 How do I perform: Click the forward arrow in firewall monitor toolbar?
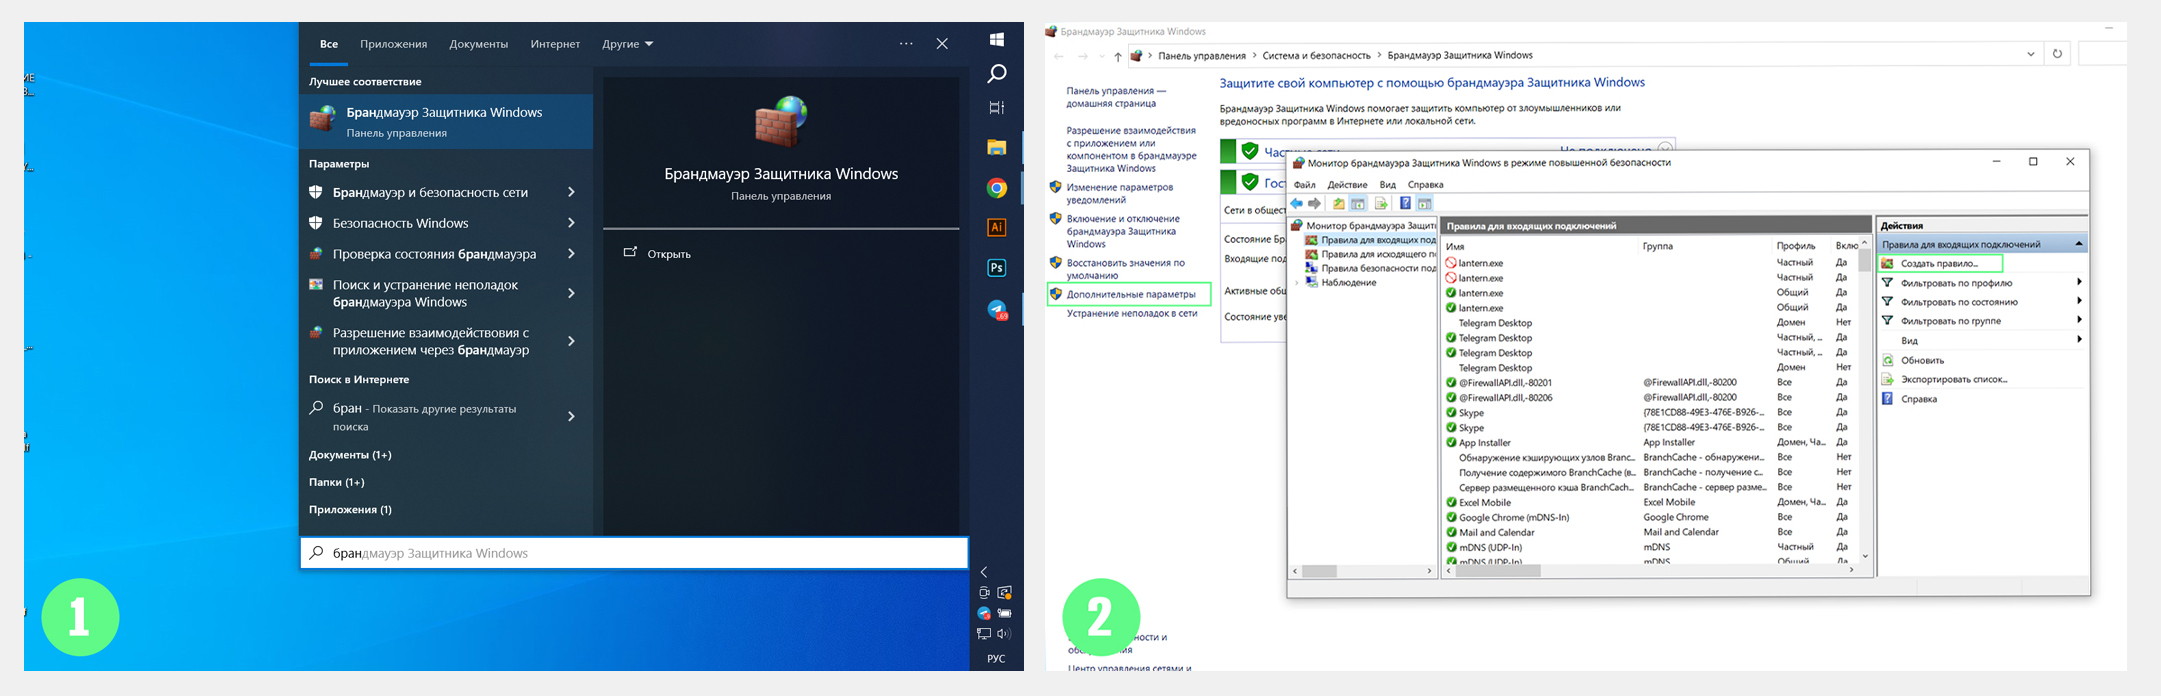point(1314,204)
